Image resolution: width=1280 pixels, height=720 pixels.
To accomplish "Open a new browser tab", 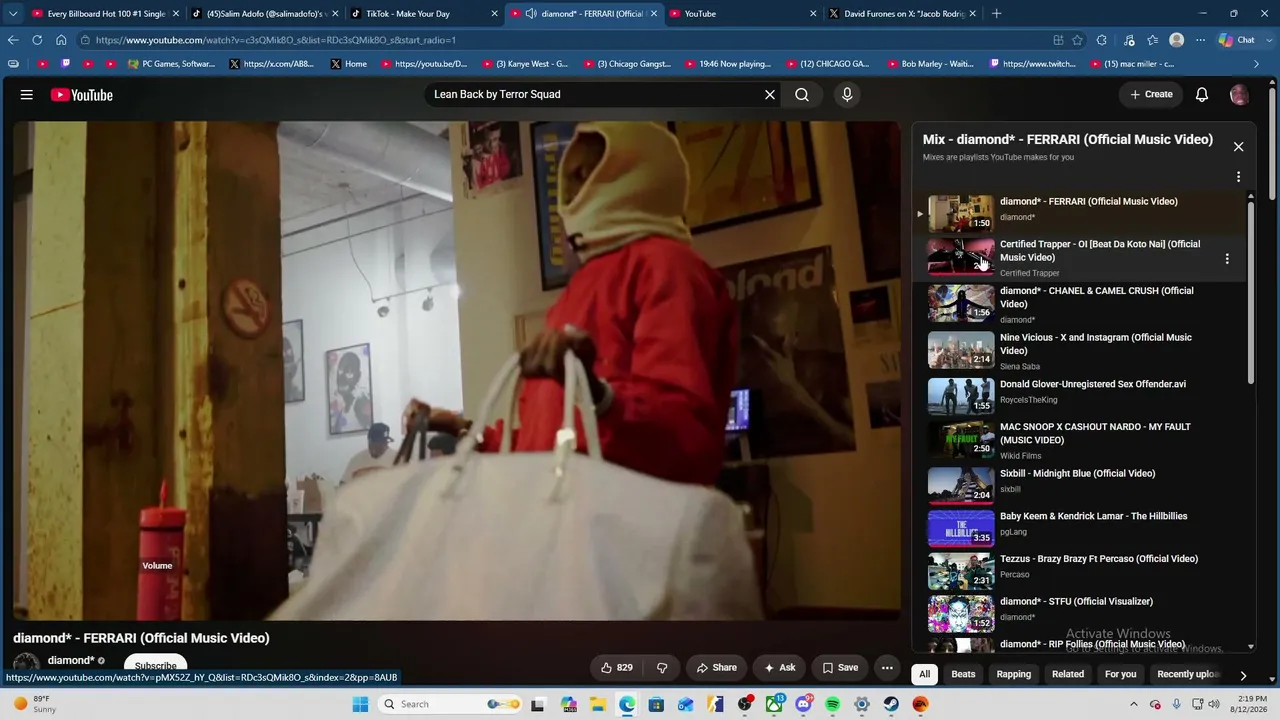I will coord(996,14).
